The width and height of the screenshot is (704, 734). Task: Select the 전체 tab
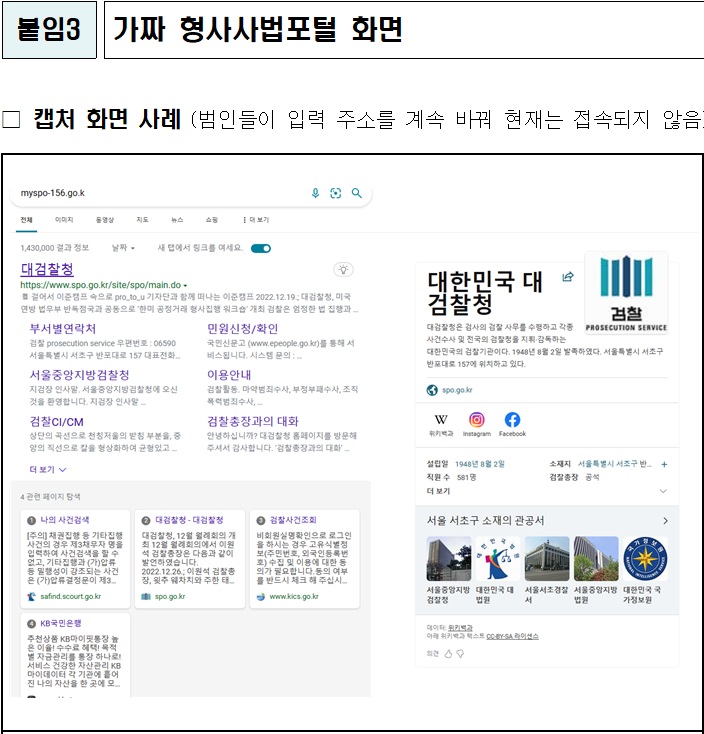coord(26,220)
